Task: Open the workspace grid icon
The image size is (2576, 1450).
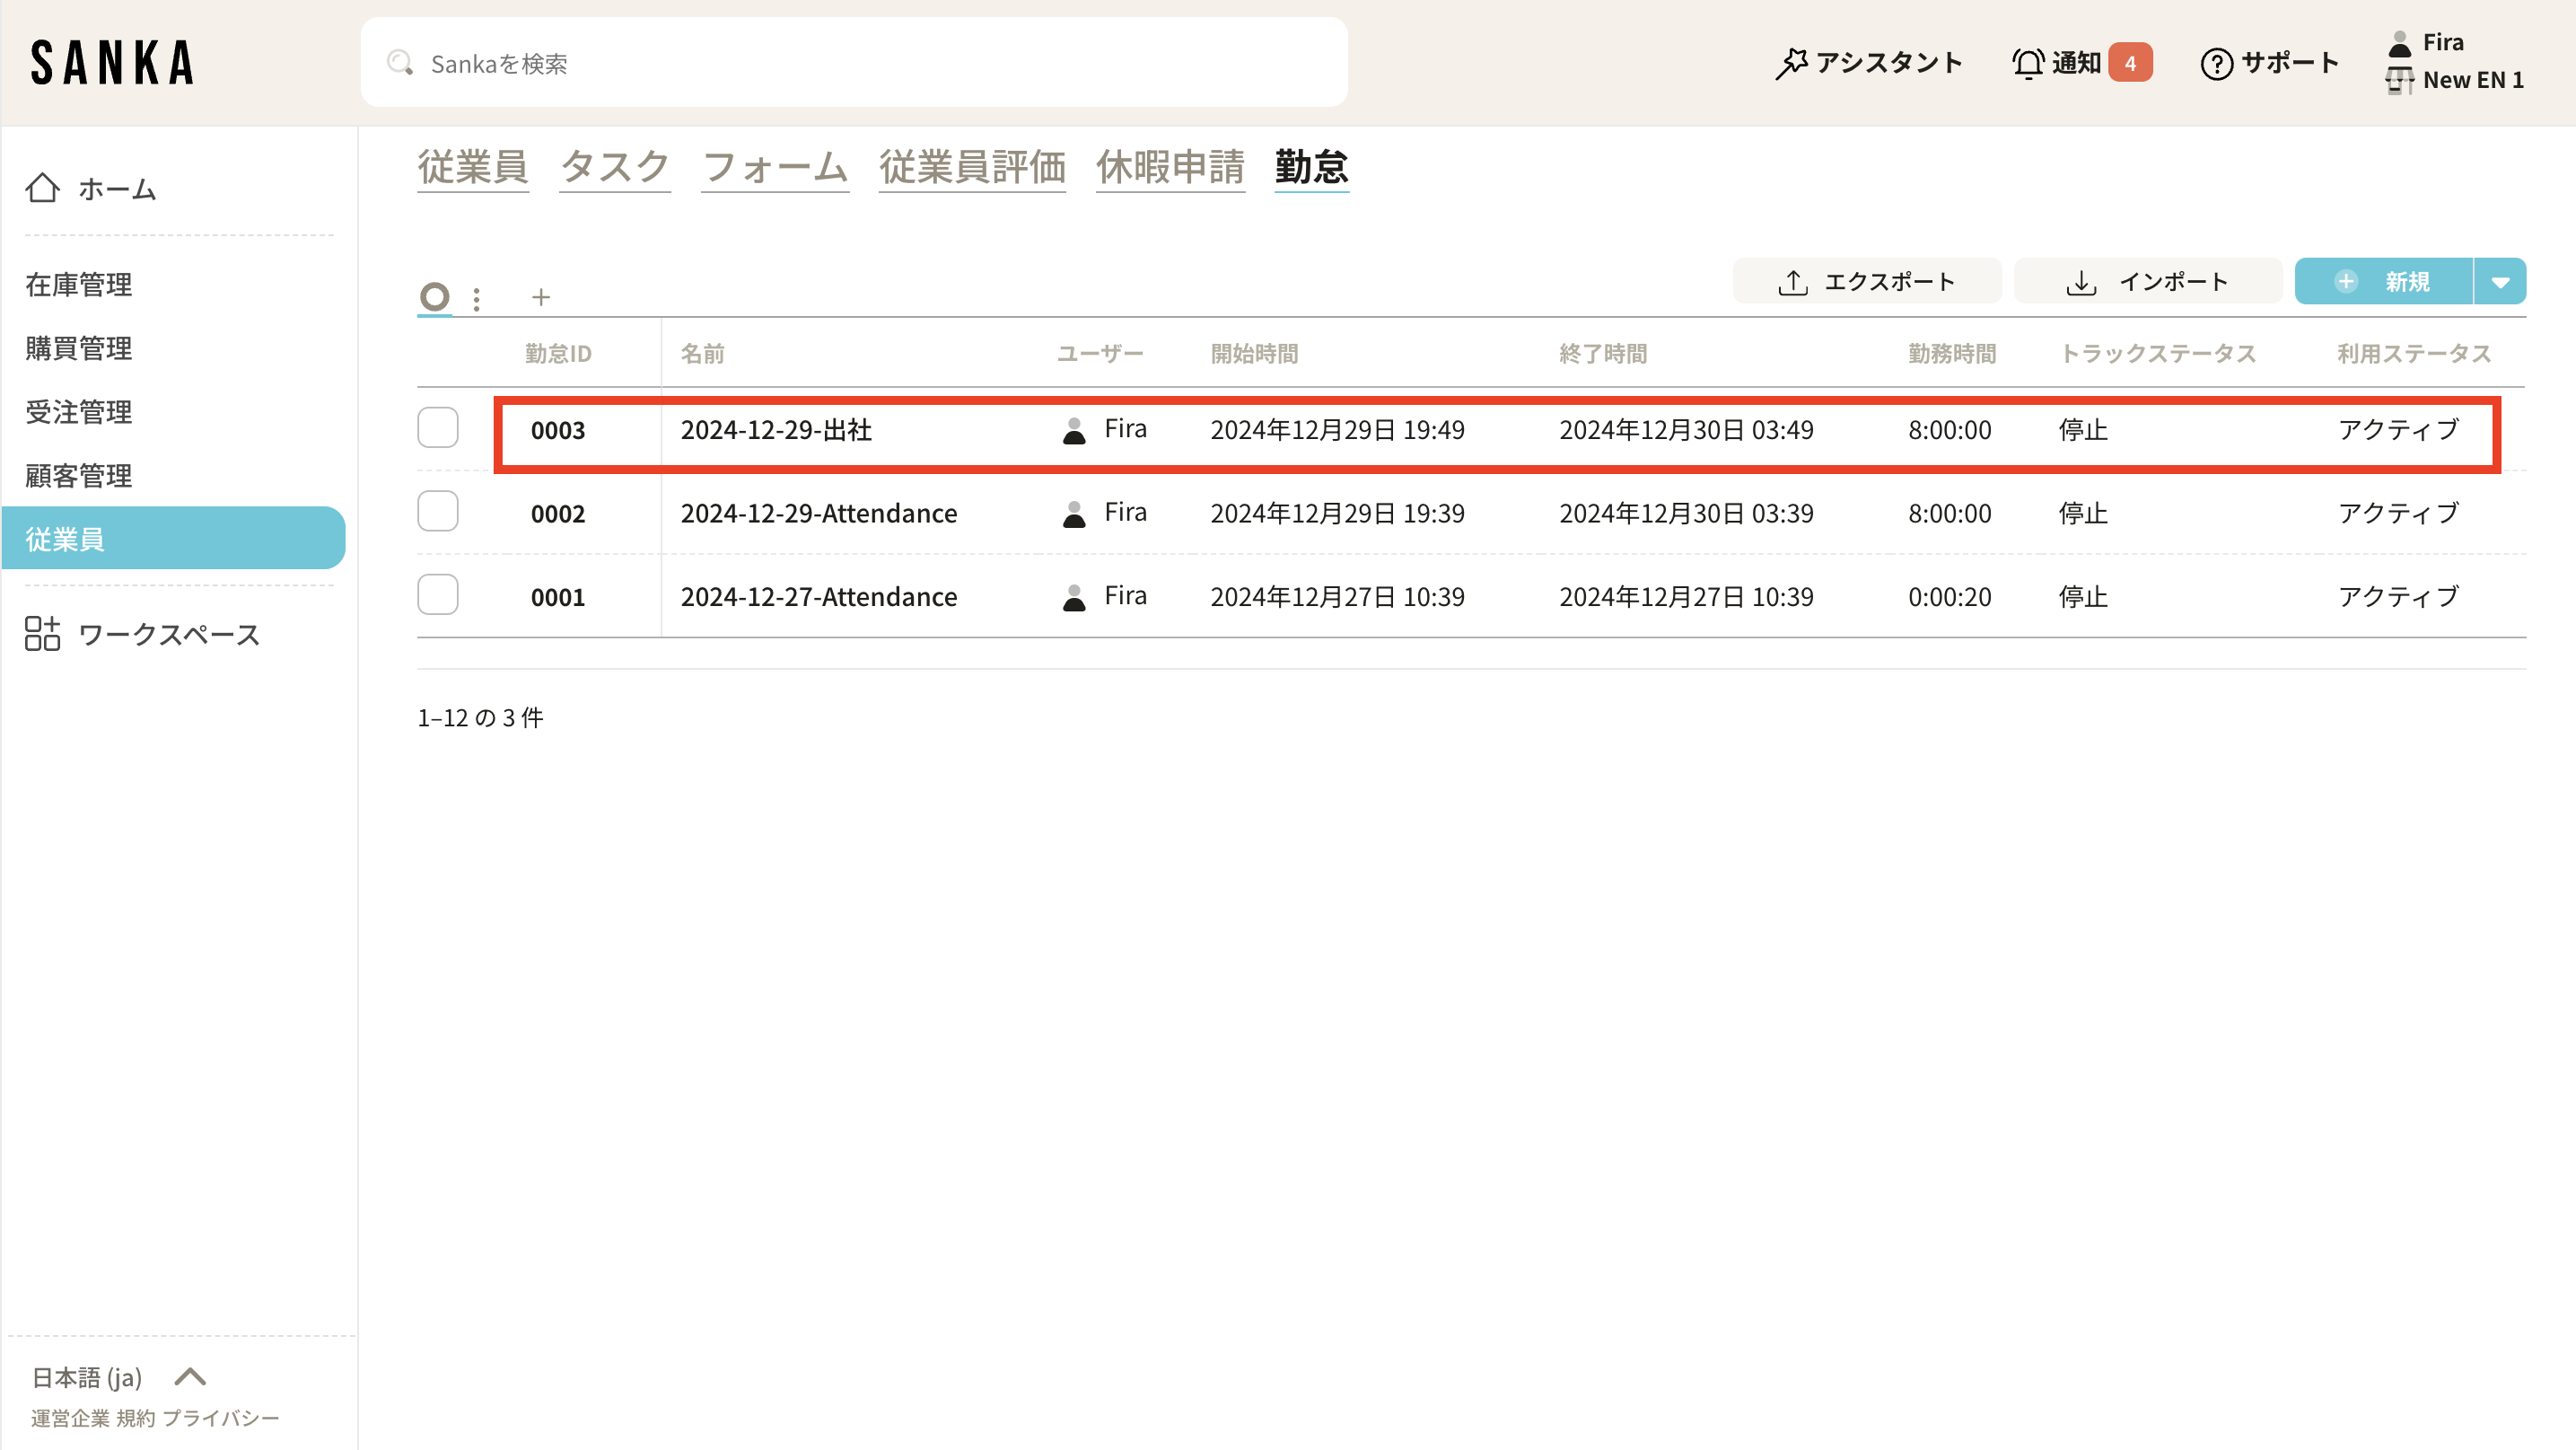Action: pyautogui.click(x=42, y=634)
